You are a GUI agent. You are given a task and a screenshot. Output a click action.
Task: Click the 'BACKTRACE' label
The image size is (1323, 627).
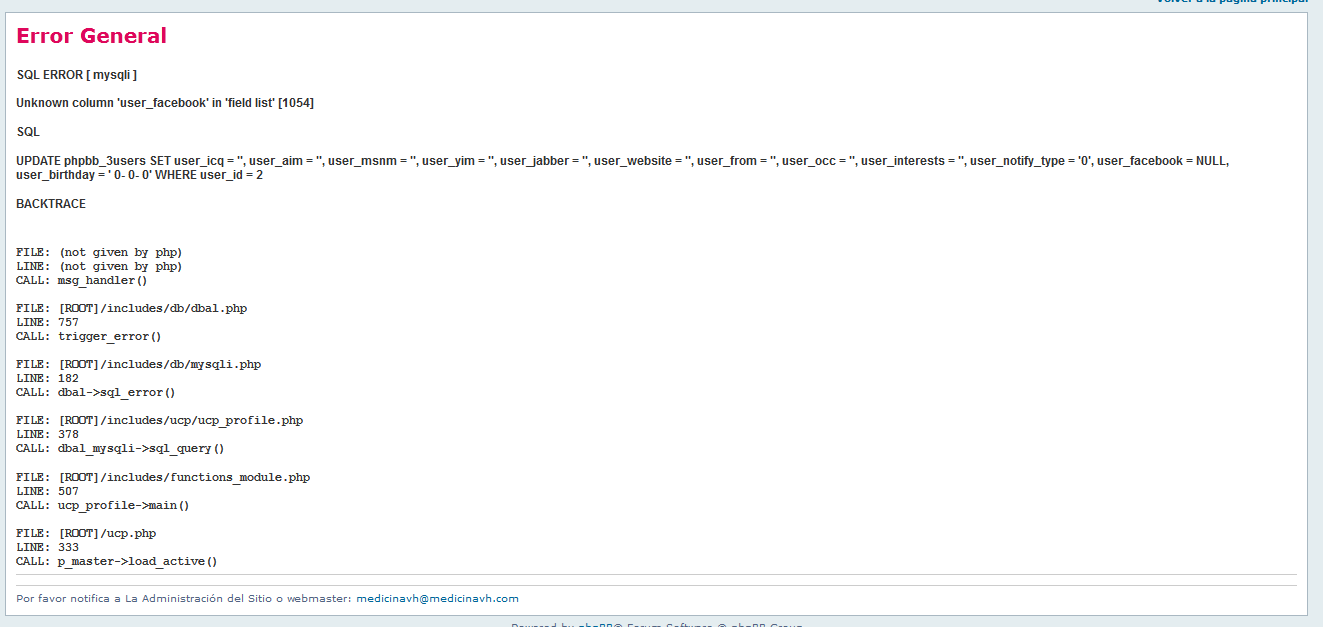51,204
